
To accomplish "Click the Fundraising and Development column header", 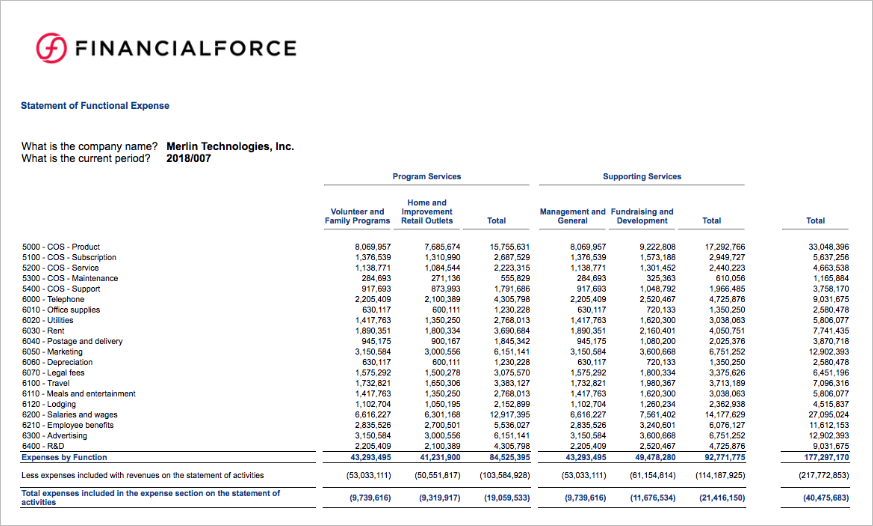I will click(x=641, y=216).
